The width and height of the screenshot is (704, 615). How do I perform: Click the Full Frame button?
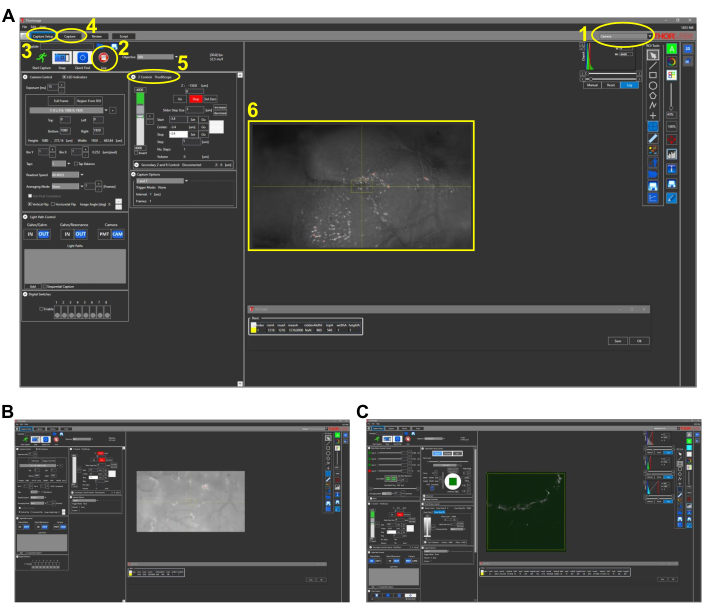coord(61,101)
